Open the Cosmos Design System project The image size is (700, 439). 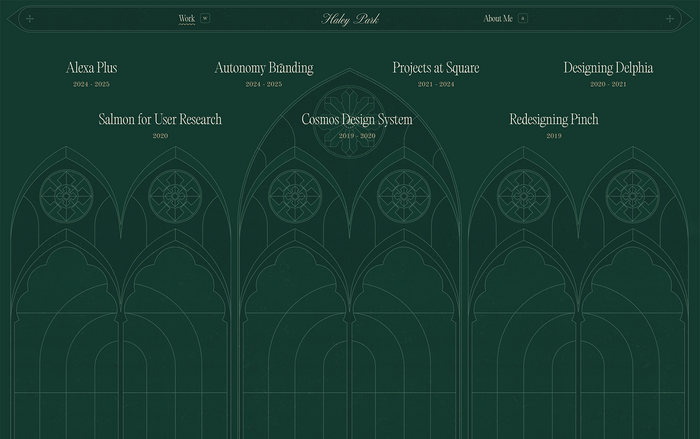click(x=357, y=119)
